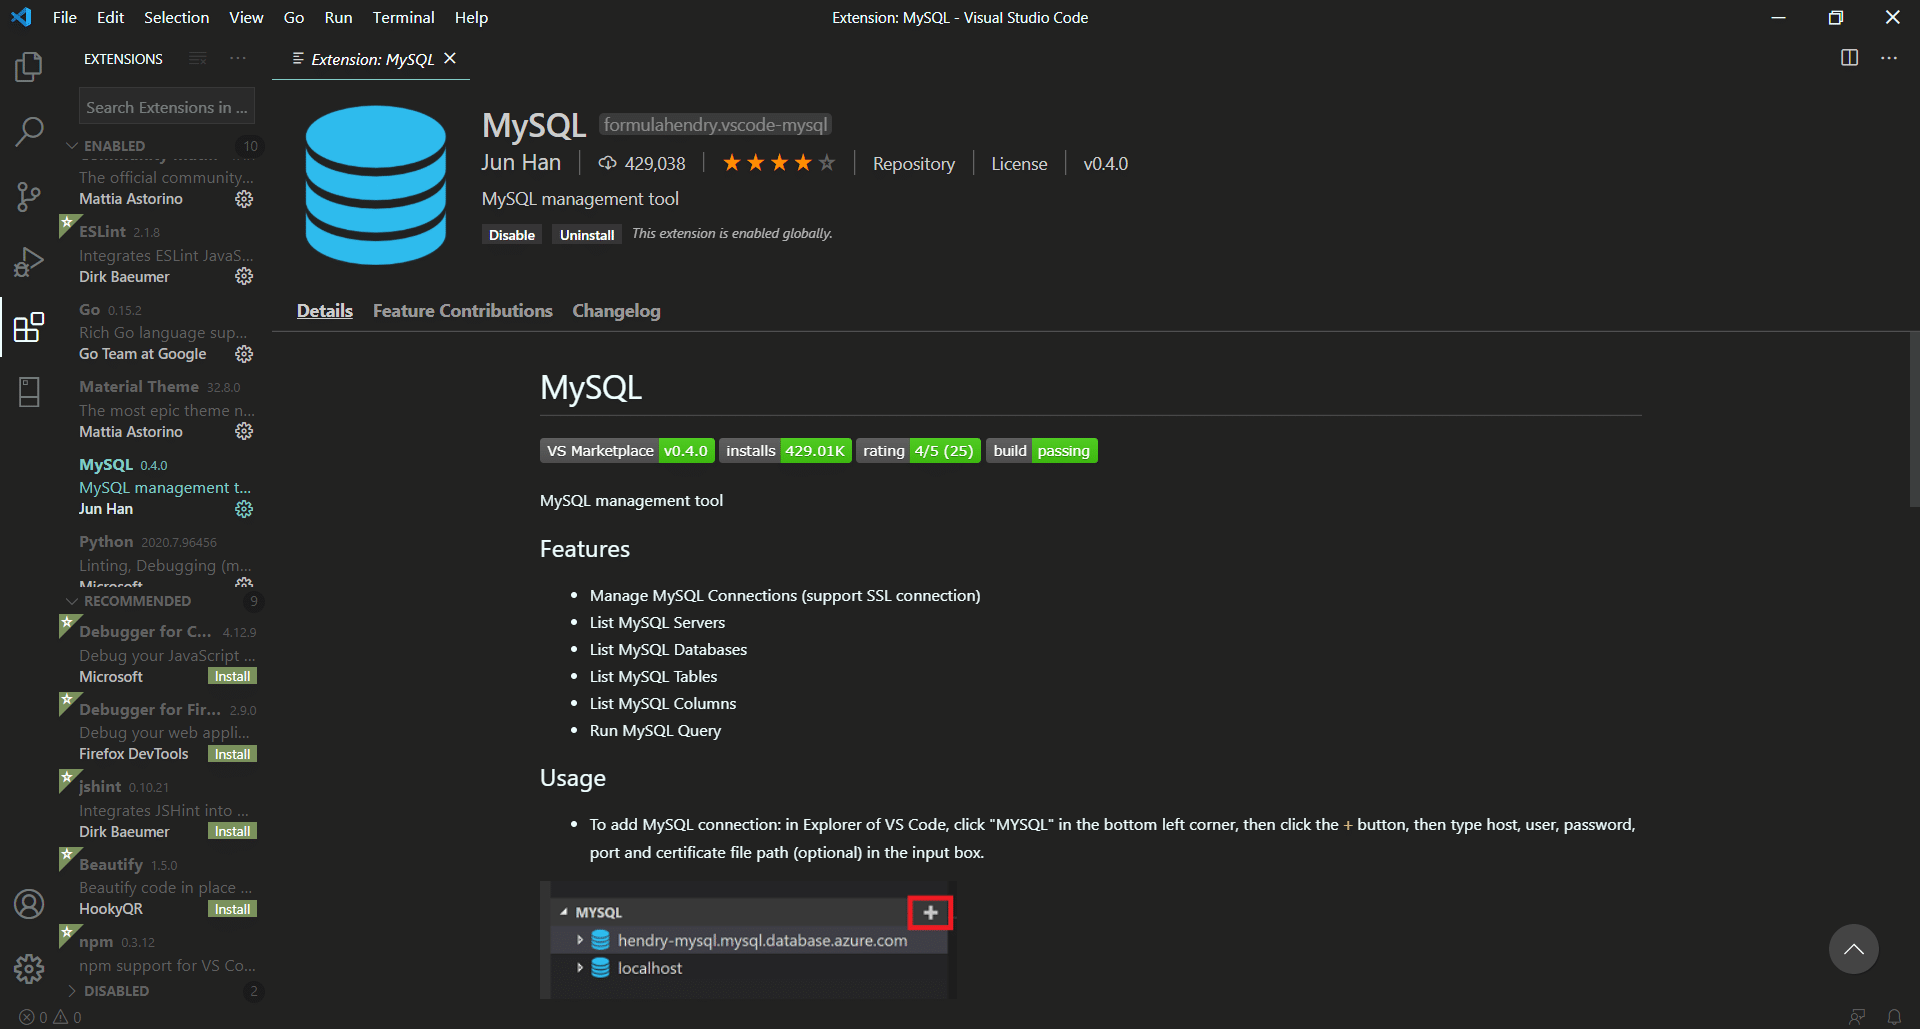Image resolution: width=1920 pixels, height=1029 pixels.
Task: Click the VS Marketplace v0.4.0 badge
Action: point(627,451)
